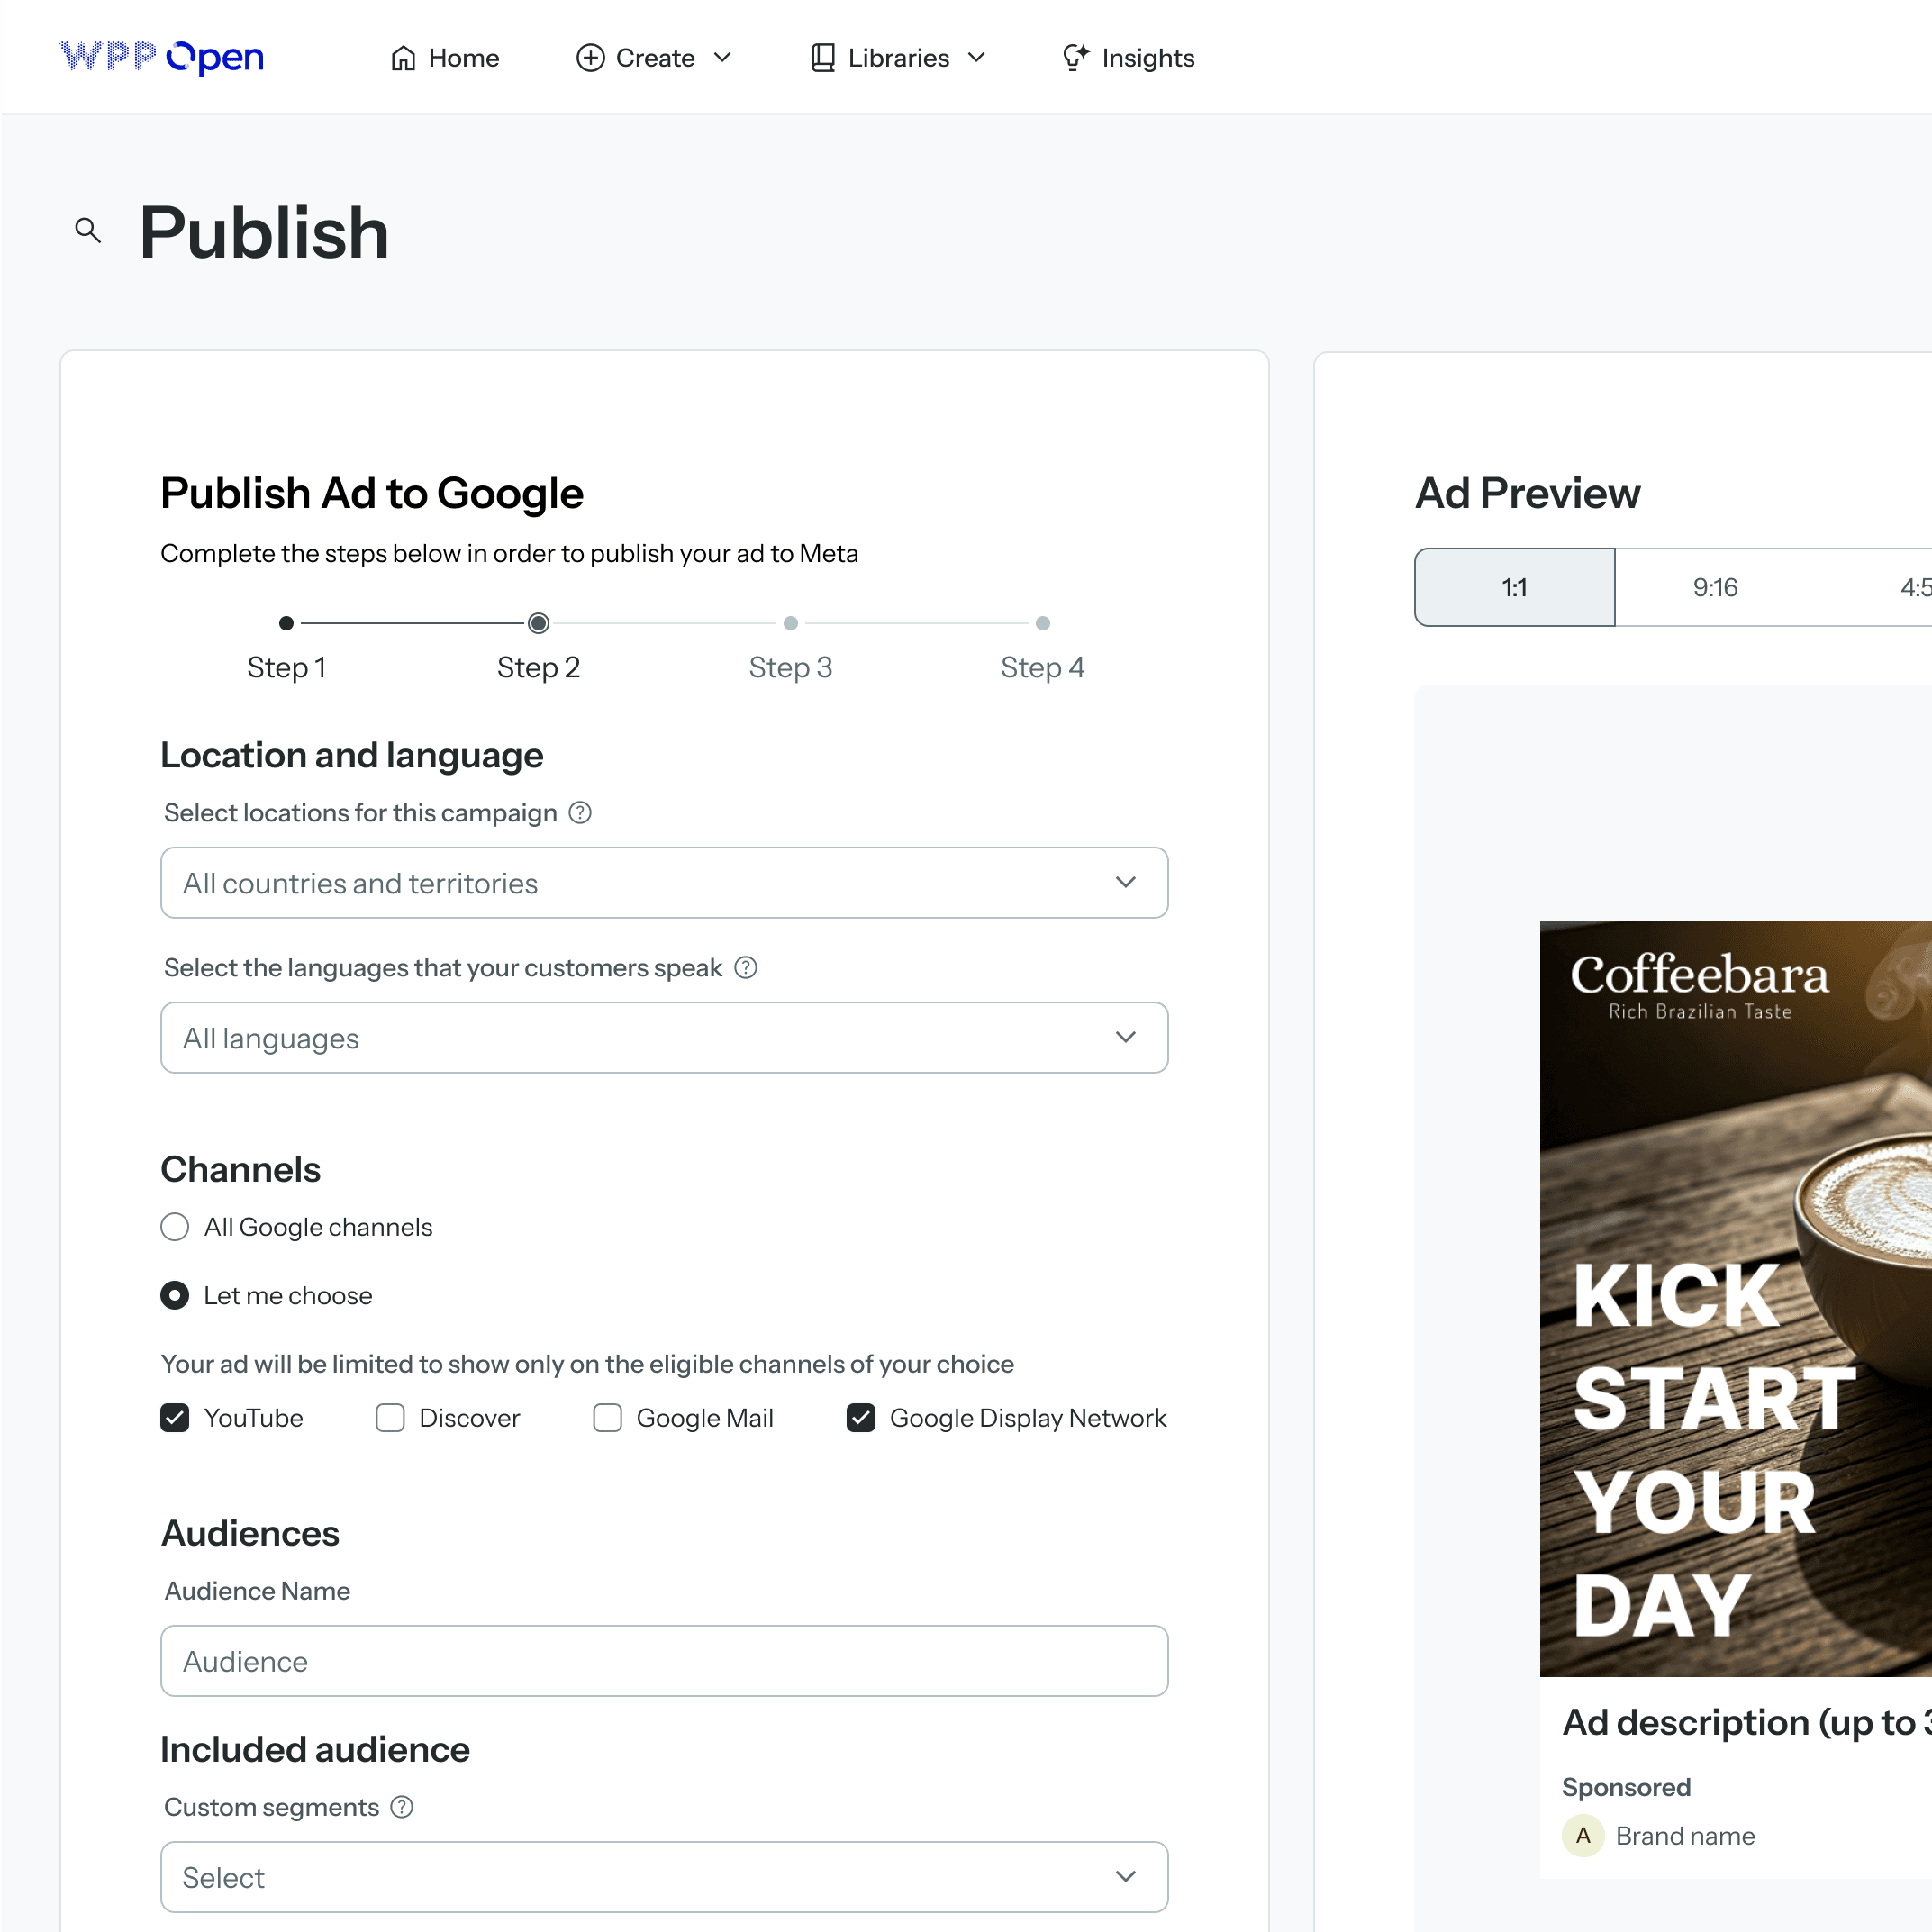Select the All Google channels radio button

click(x=174, y=1227)
